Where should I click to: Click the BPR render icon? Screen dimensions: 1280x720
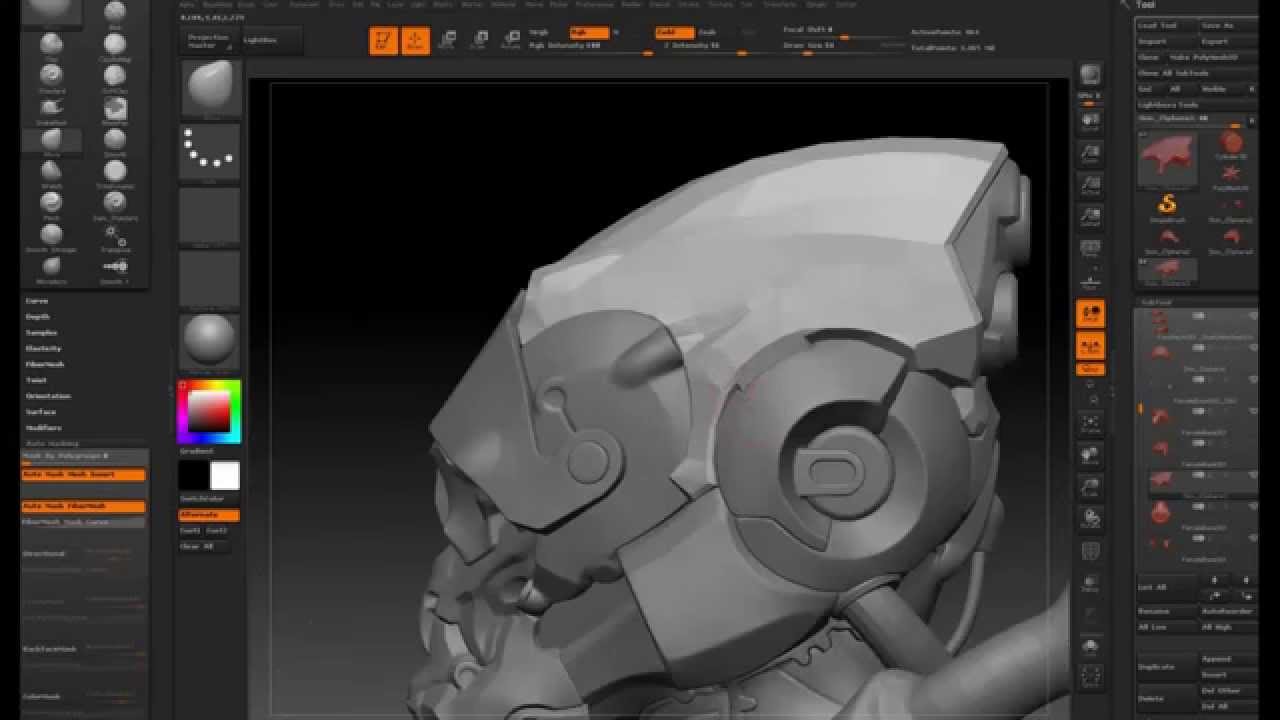[1090, 75]
